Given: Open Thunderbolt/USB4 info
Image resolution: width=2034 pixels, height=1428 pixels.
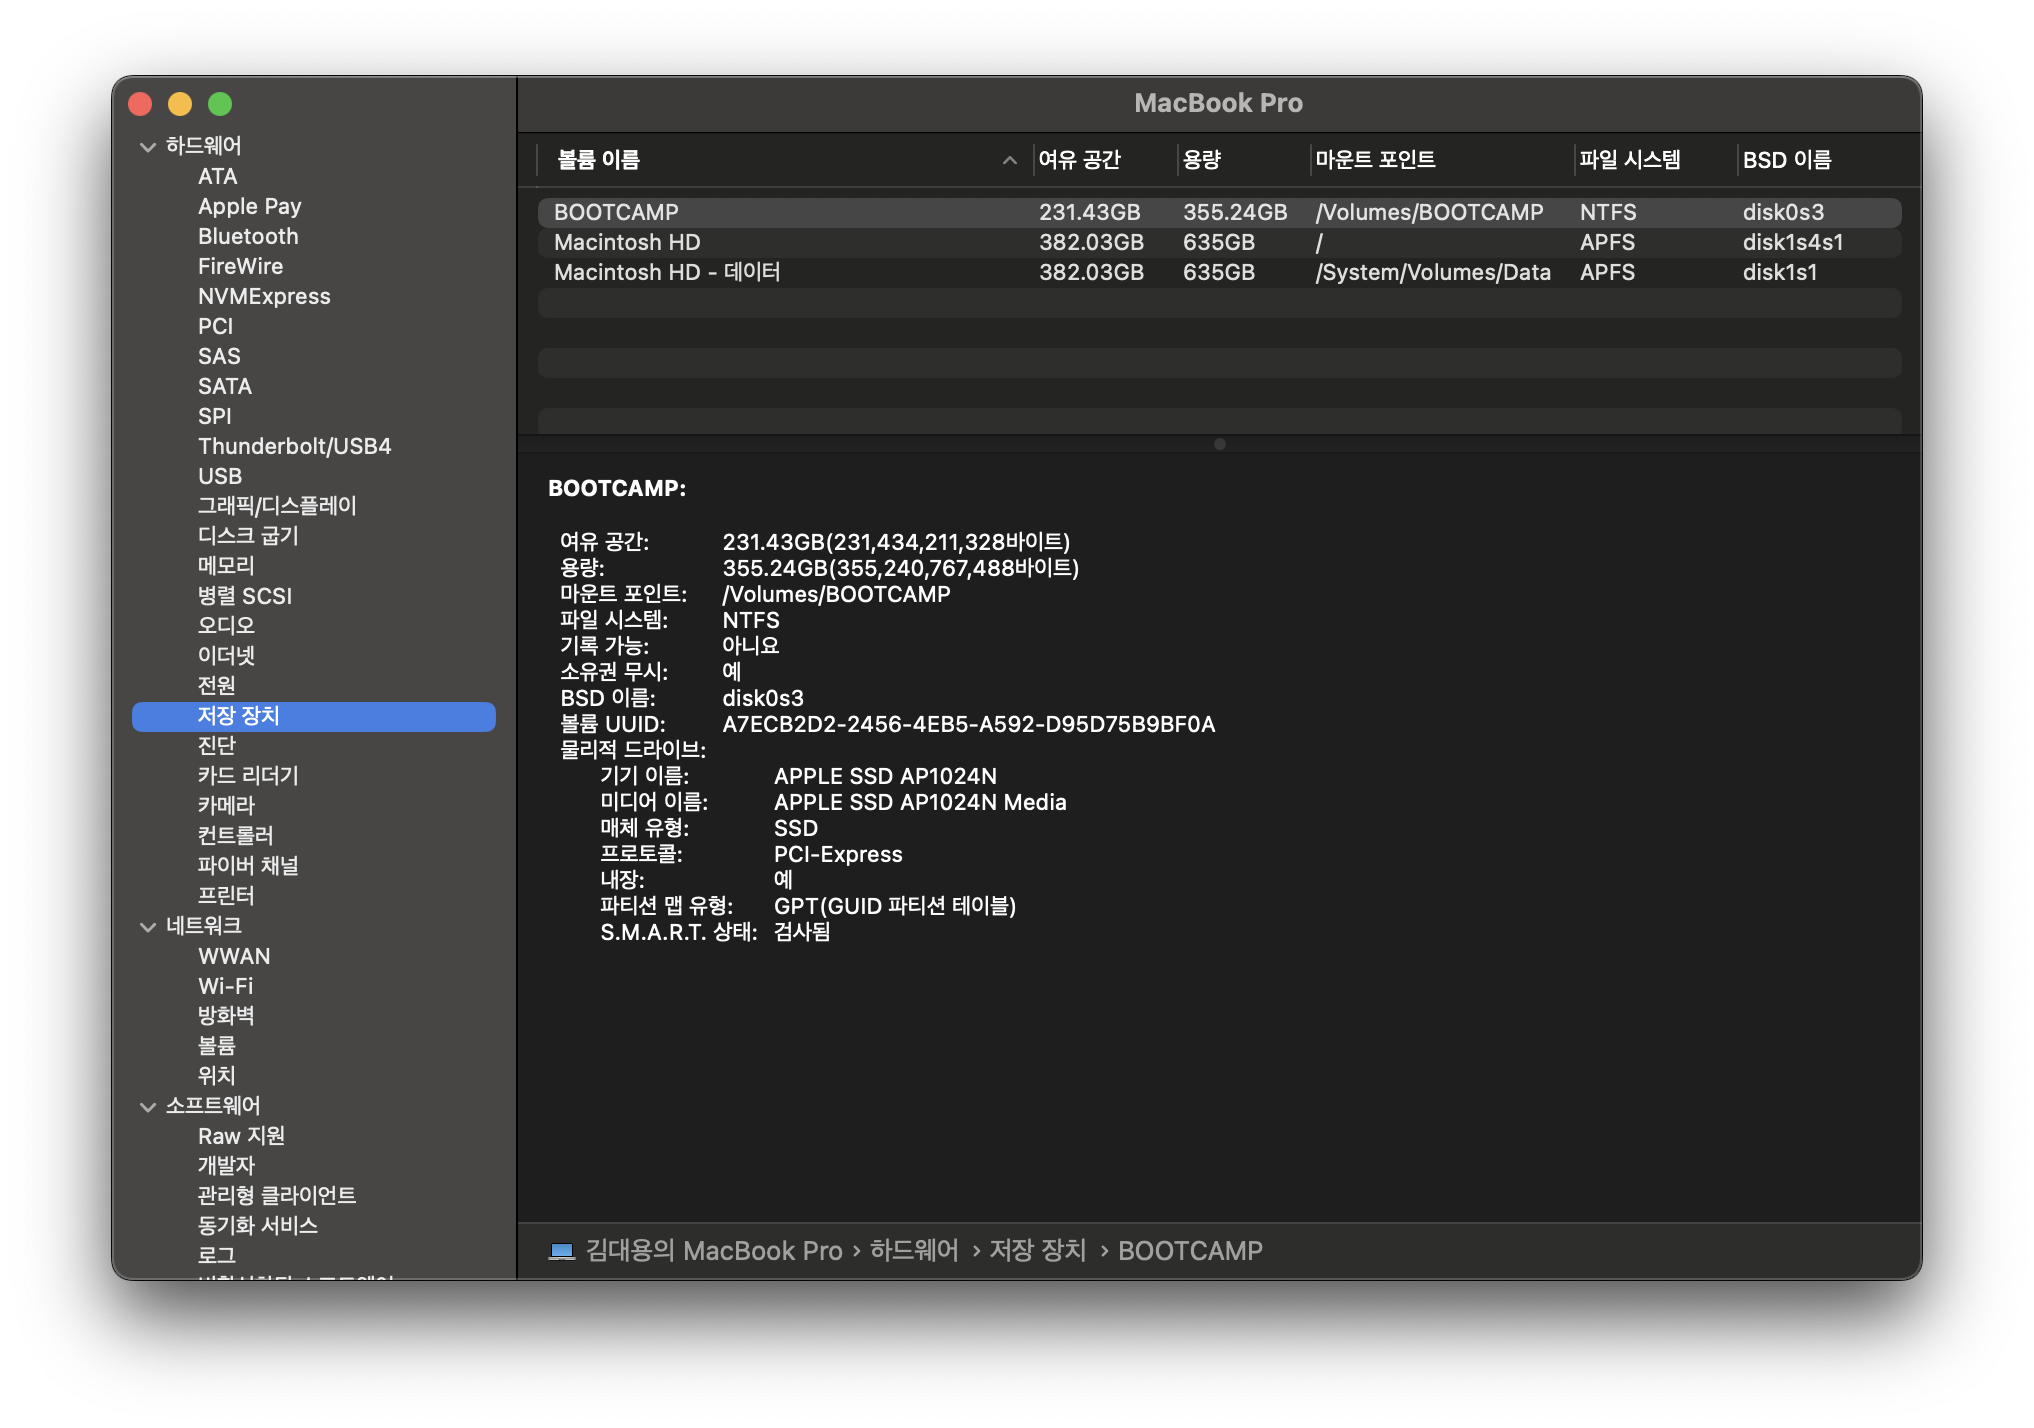Looking at the screenshot, I should [x=294, y=446].
